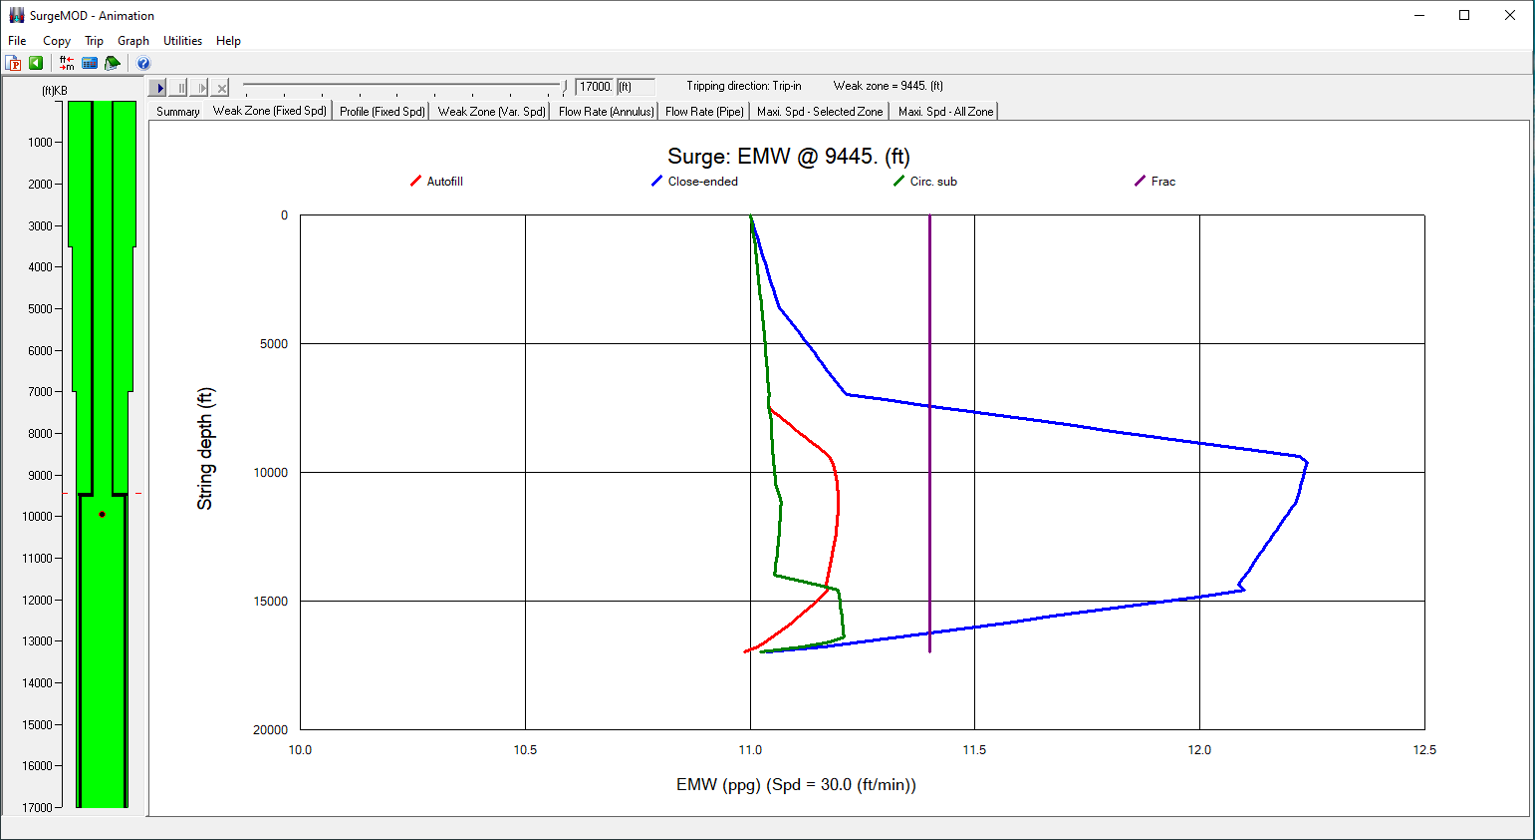Click the string depth slider handle

[x=564, y=87]
